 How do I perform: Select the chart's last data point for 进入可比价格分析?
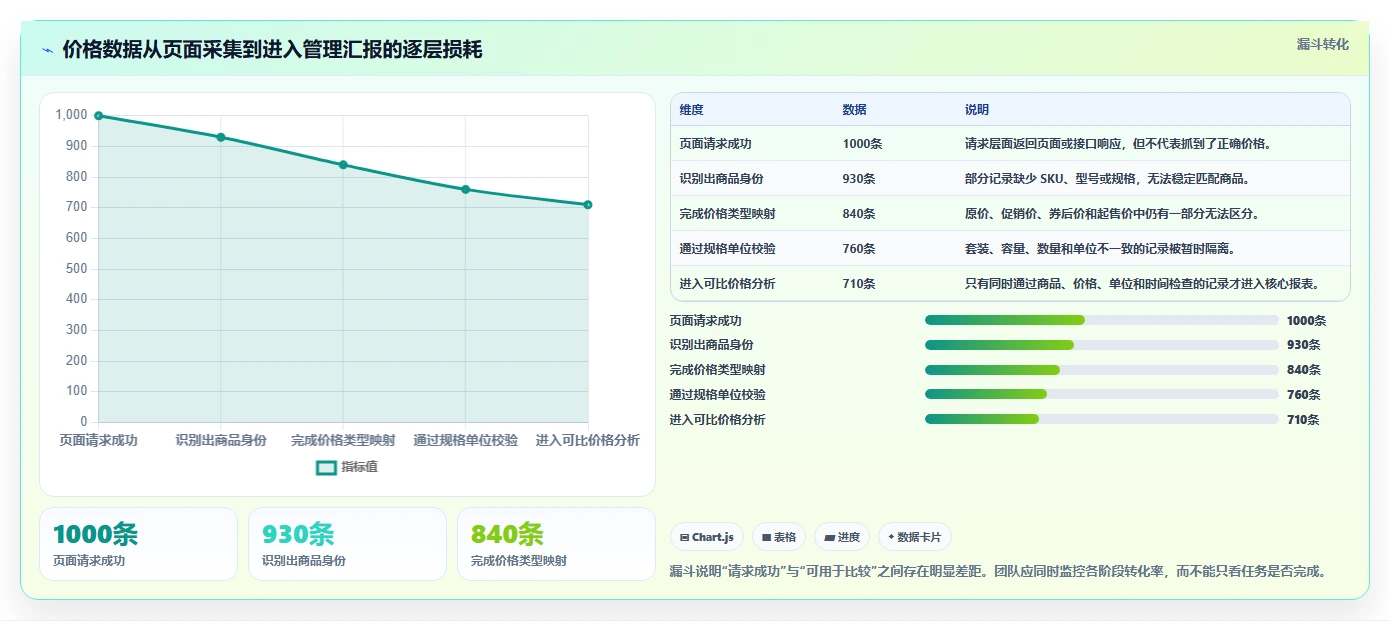[x=588, y=205]
